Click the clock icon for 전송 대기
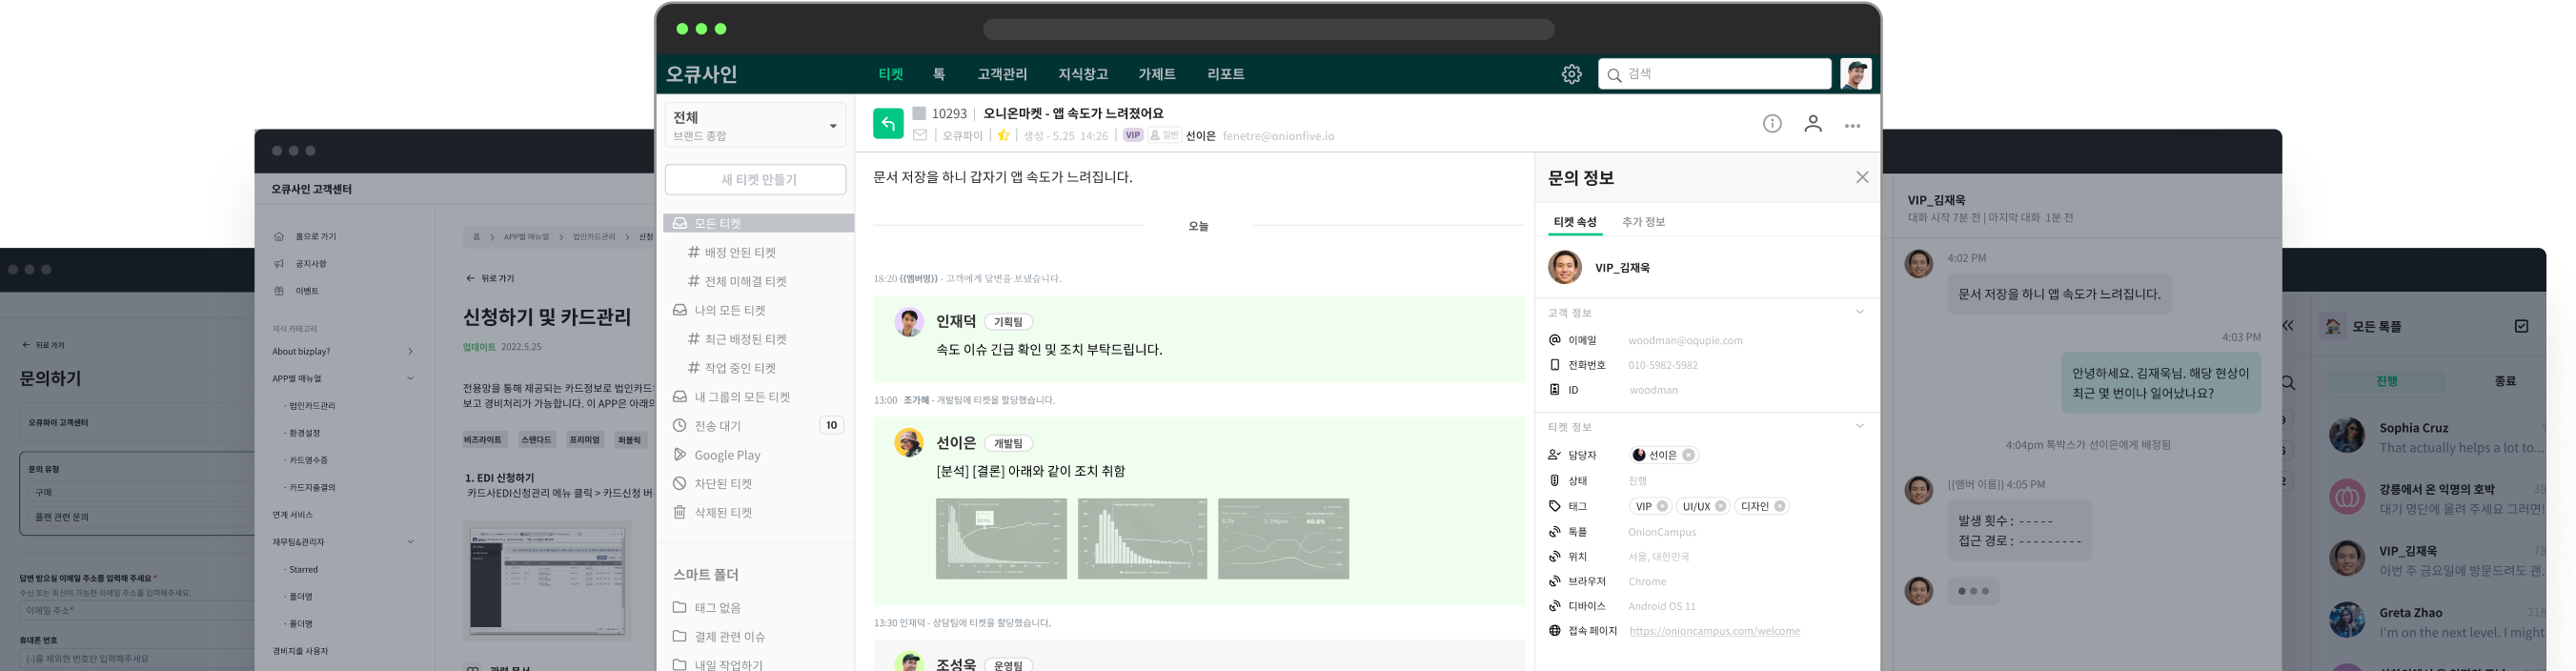This screenshot has height=671, width=2576. pyautogui.click(x=679, y=425)
